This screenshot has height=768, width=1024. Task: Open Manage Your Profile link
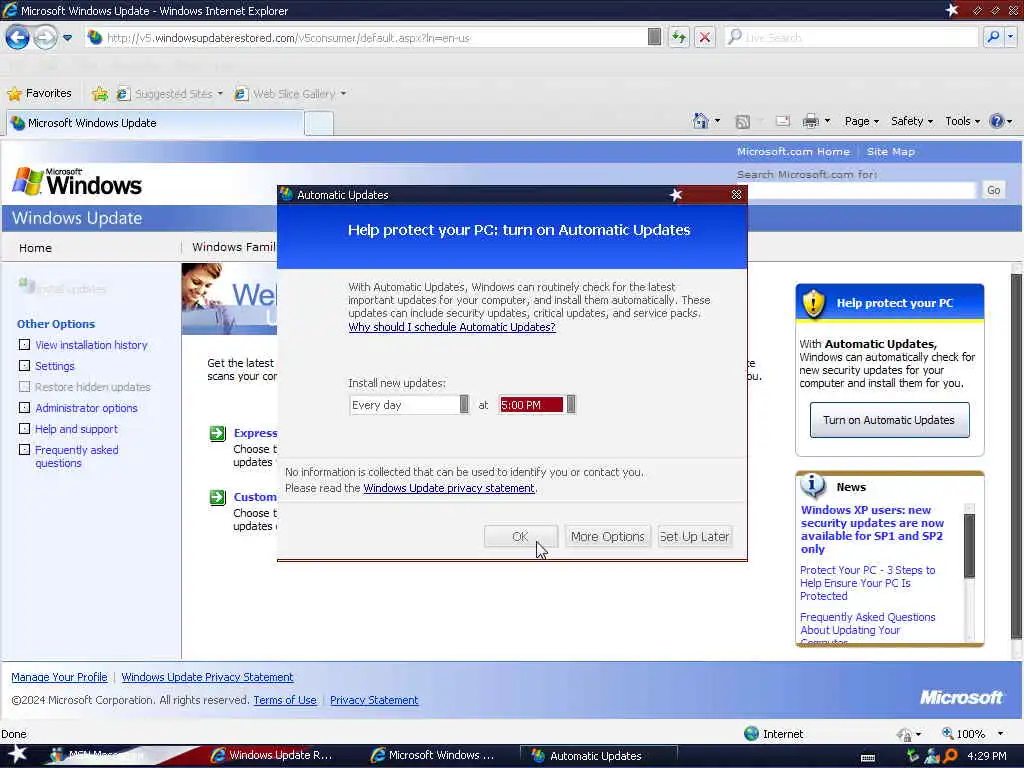point(59,677)
